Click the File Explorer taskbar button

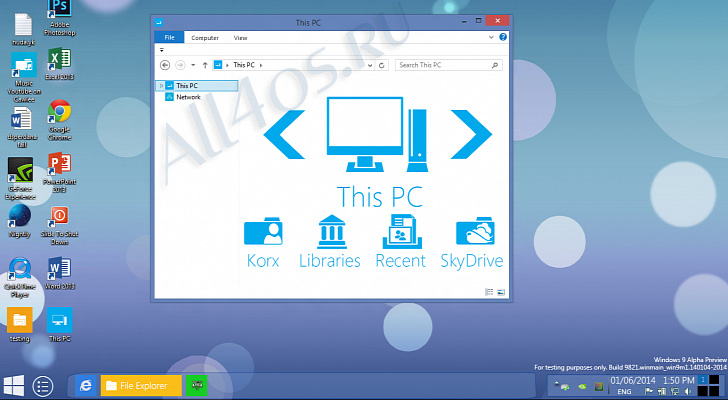point(141,386)
